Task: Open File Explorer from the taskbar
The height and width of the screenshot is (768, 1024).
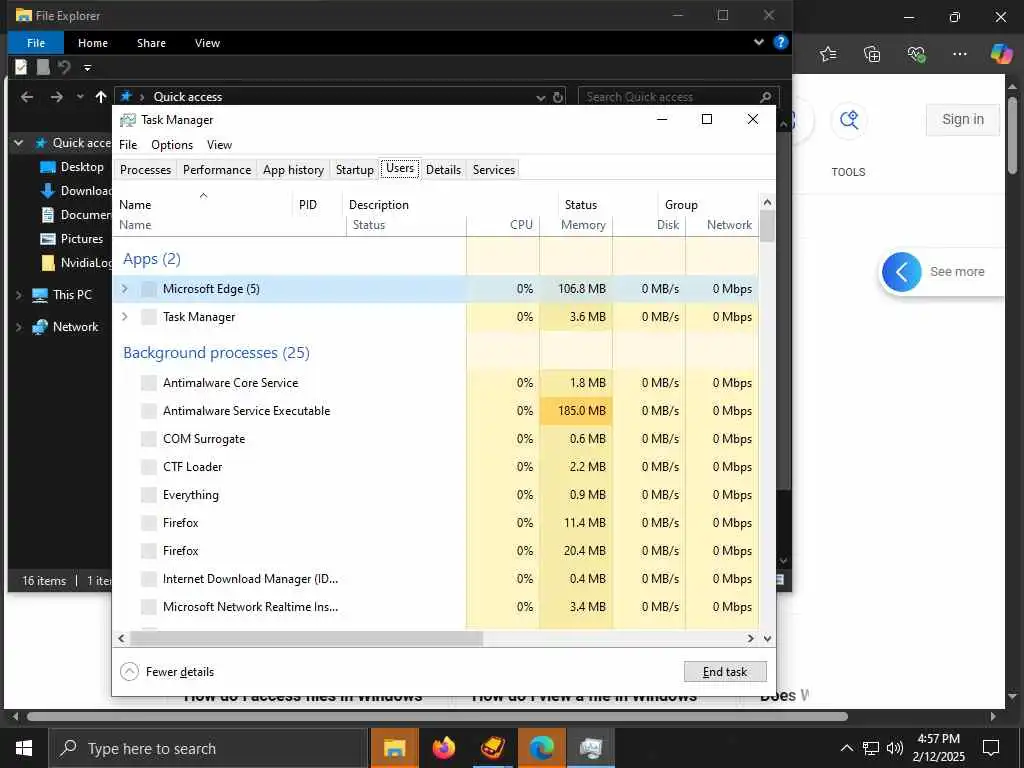Action: click(394, 748)
